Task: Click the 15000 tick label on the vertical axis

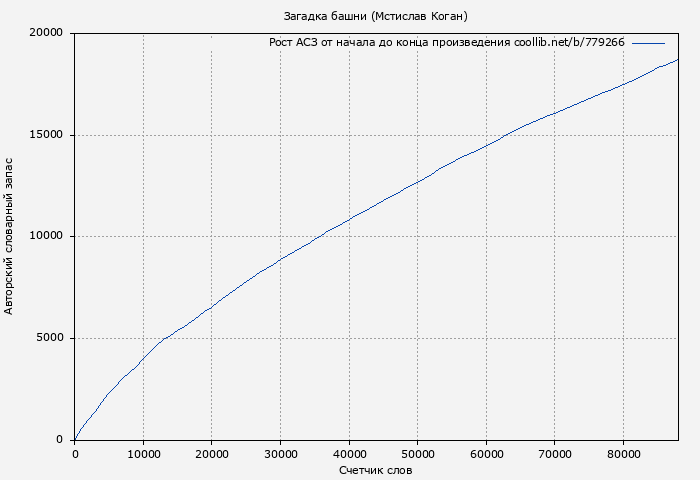Action: [x=46, y=135]
